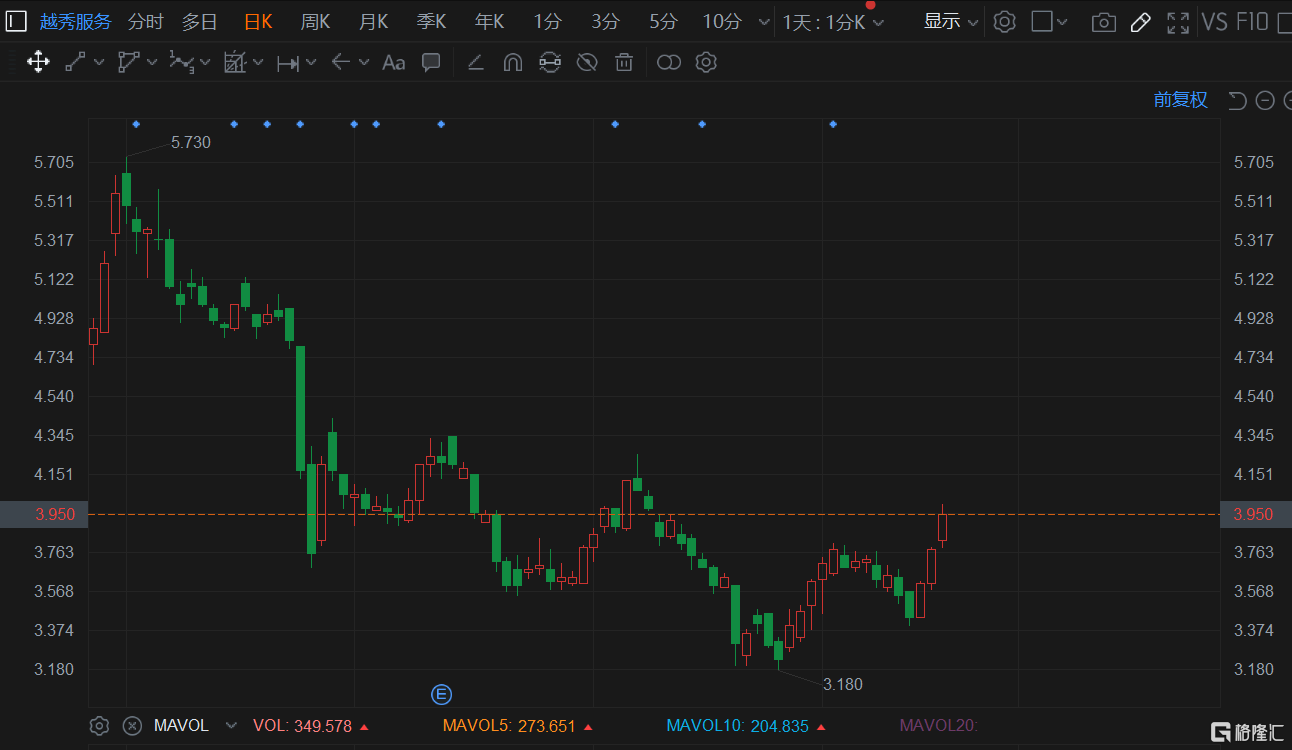Zoom out chart with minus button
Image resolution: width=1292 pixels, height=750 pixels.
coord(1265,100)
